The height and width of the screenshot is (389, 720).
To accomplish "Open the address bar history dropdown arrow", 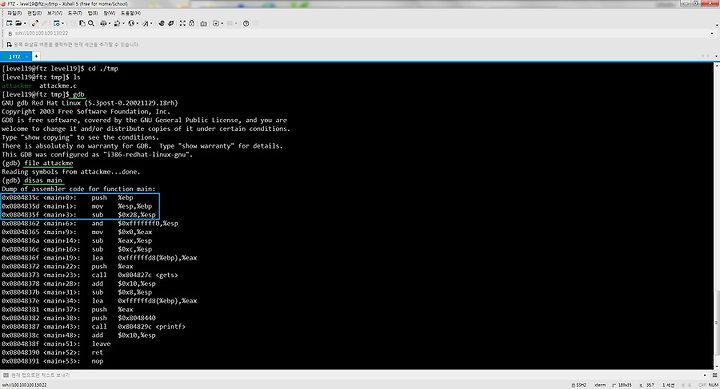I will pyautogui.click(x=713, y=33).
